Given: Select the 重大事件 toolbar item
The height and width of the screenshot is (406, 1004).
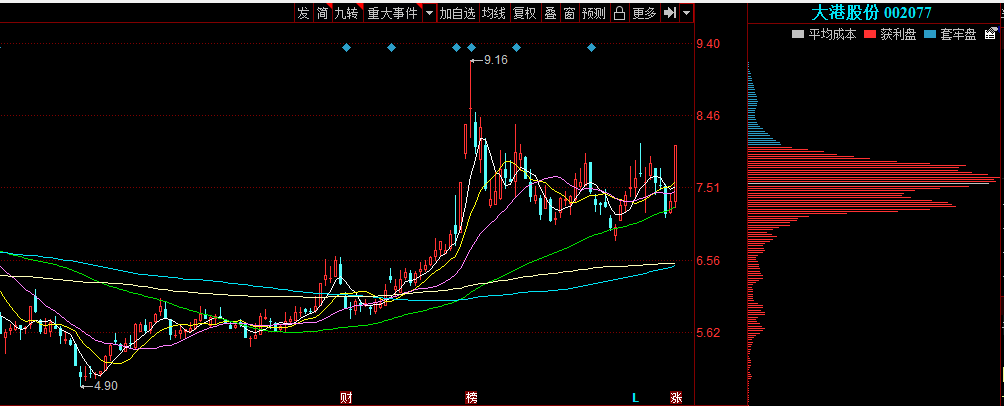Looking at the screenshot, I should pyautogui.click(x=392, y=13).
